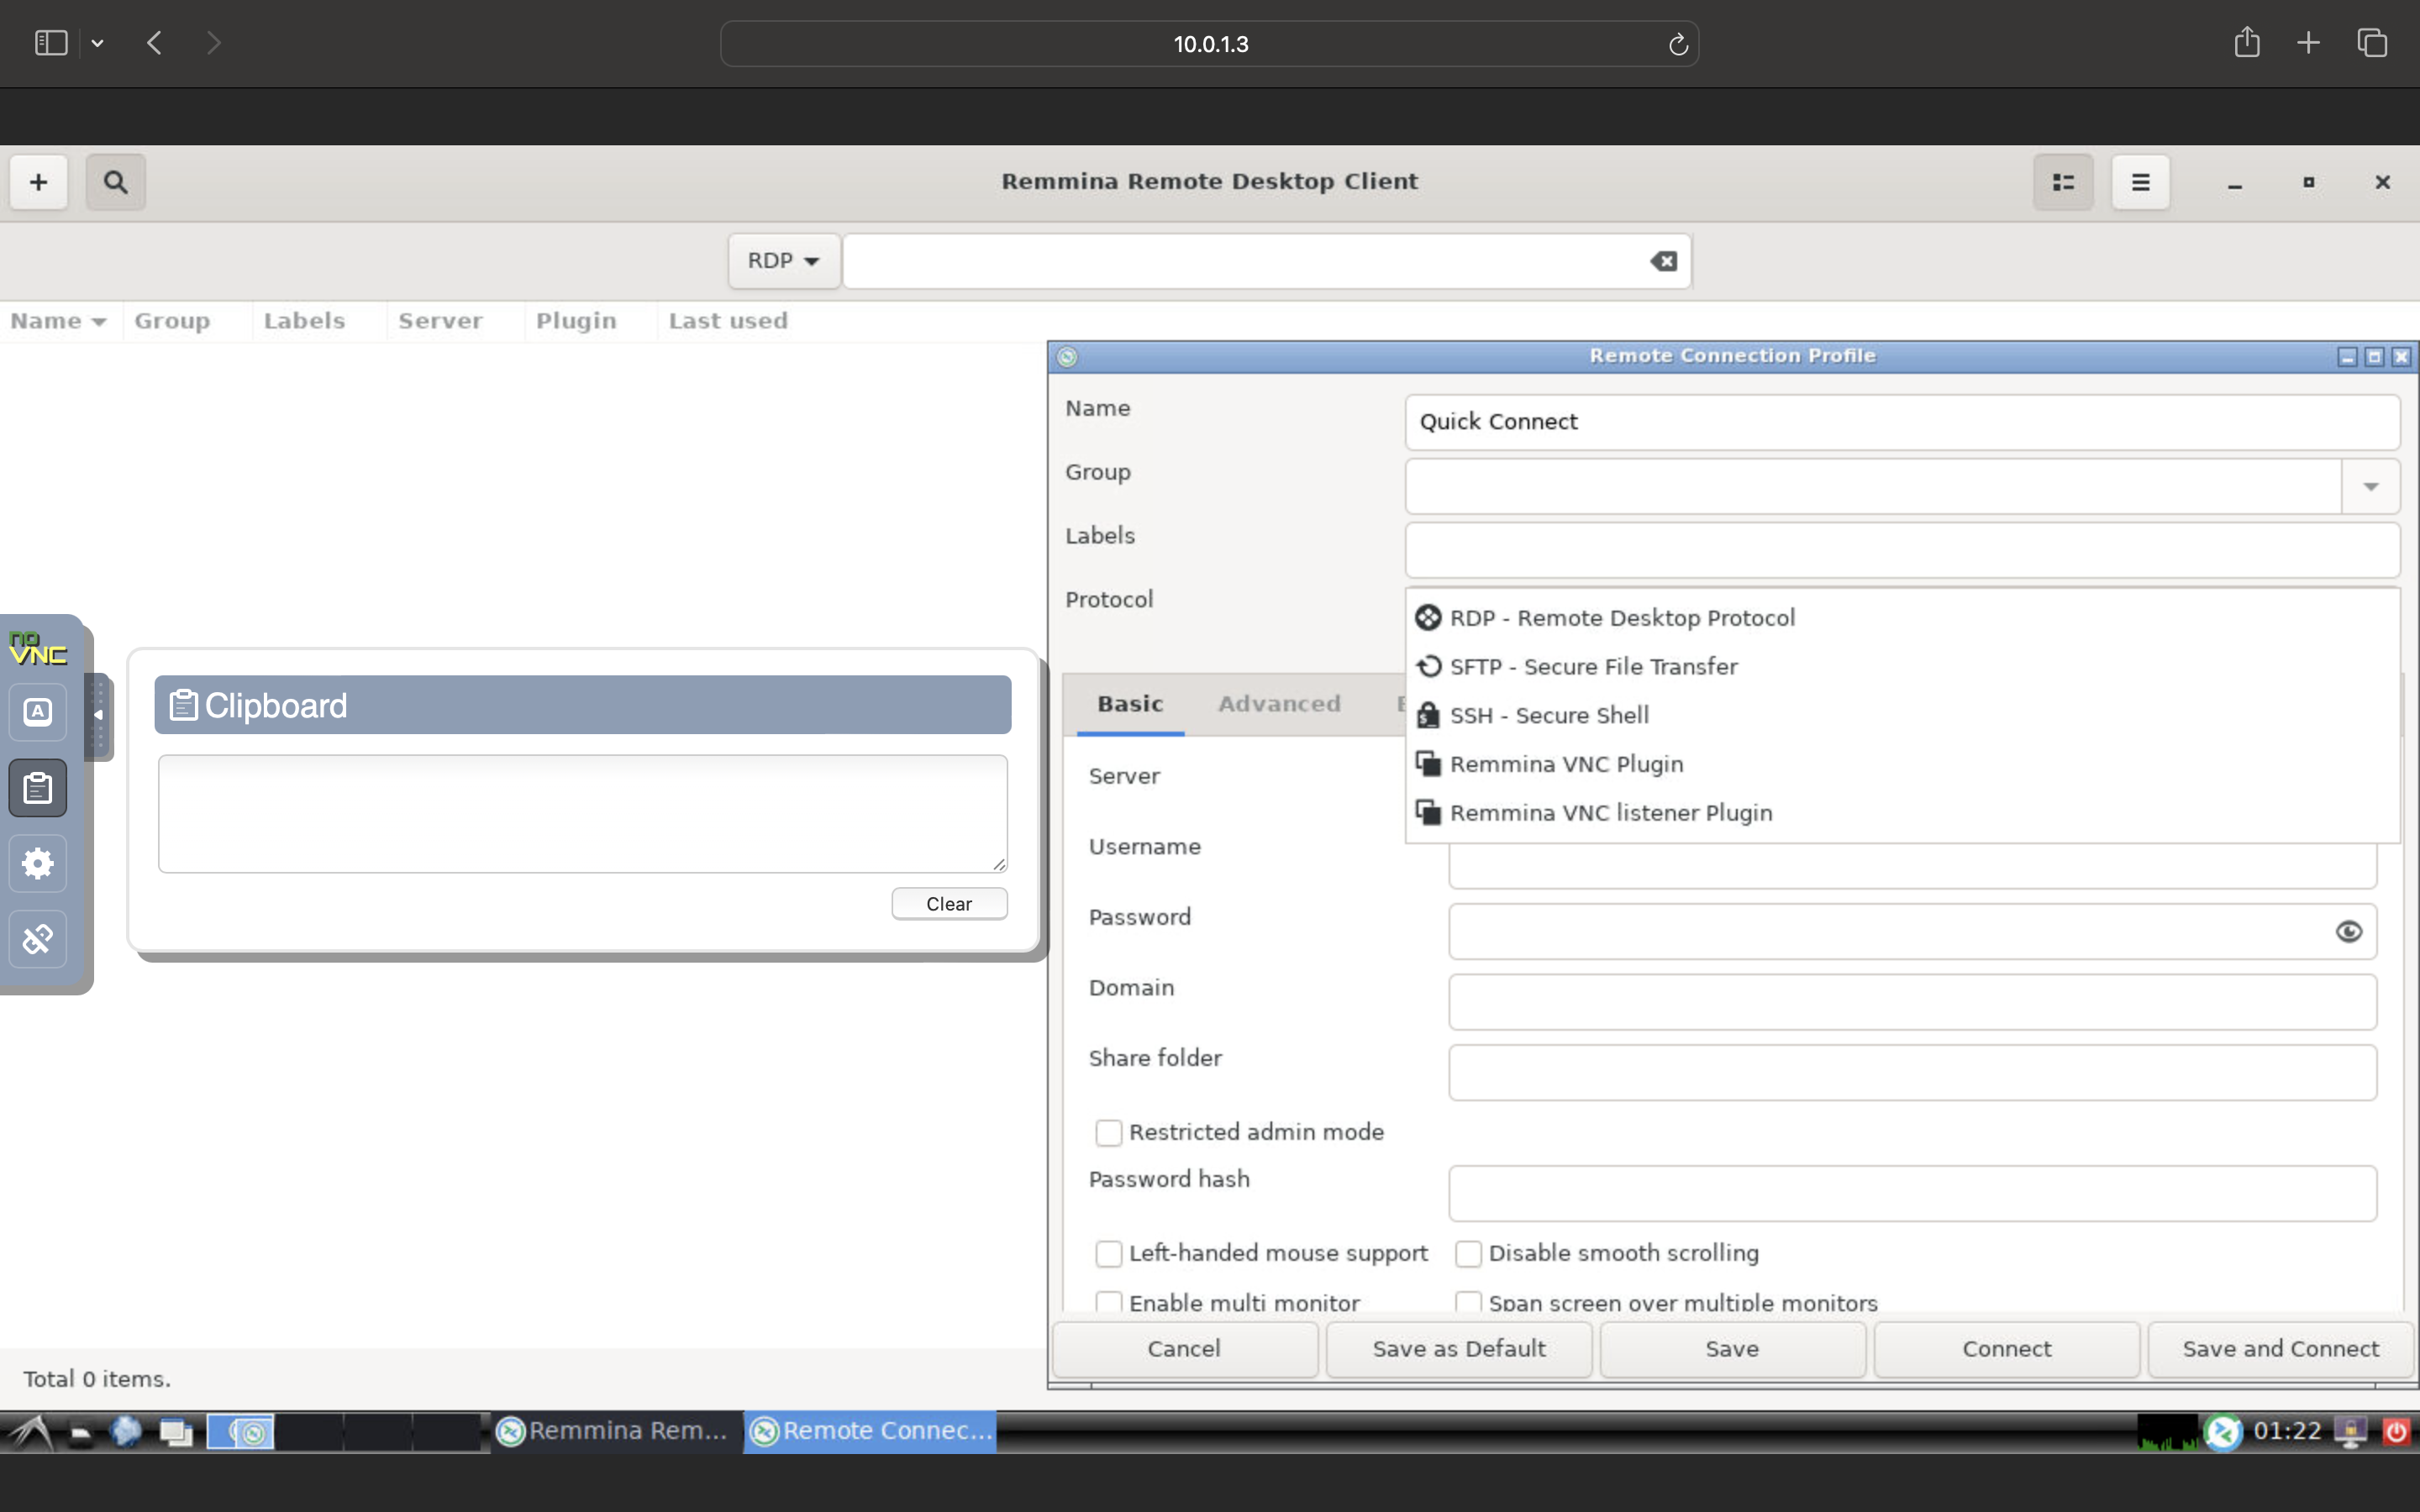2420x1512 pixels.
Task: Expand the Group combo box arrow
Action: coord(2370,487)
